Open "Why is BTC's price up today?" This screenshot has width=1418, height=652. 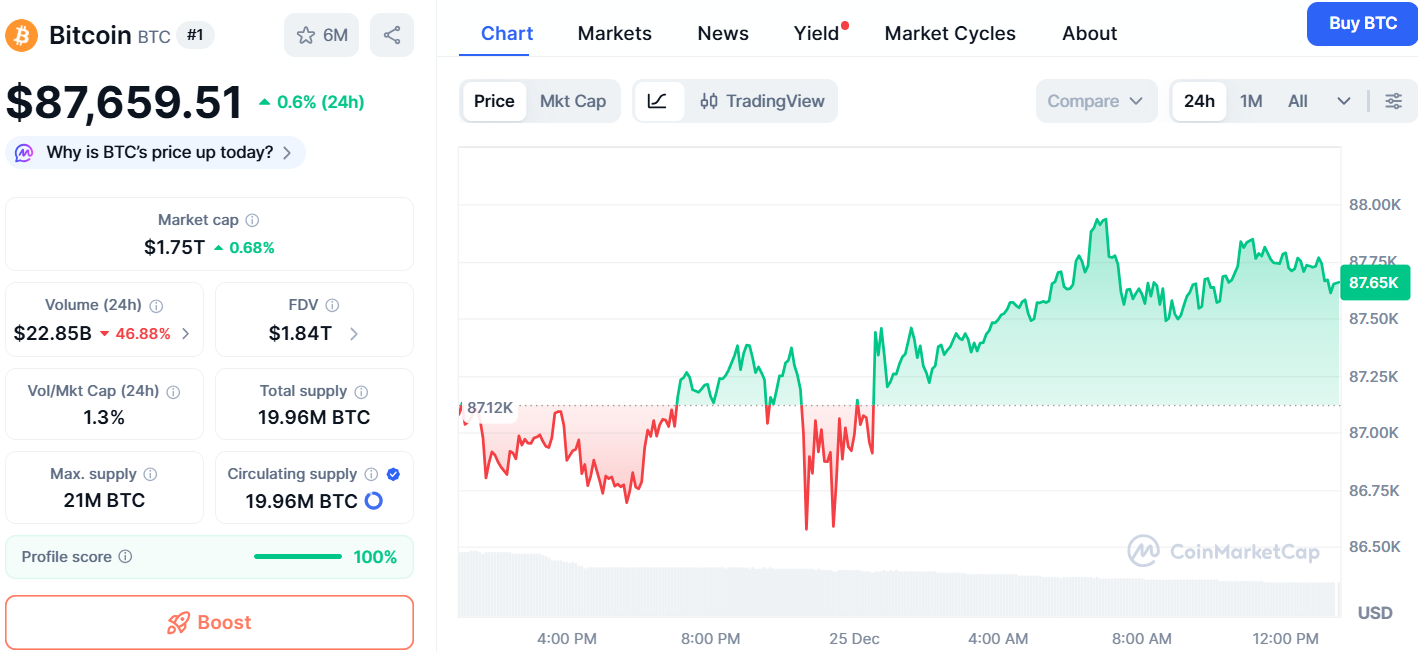156,153
